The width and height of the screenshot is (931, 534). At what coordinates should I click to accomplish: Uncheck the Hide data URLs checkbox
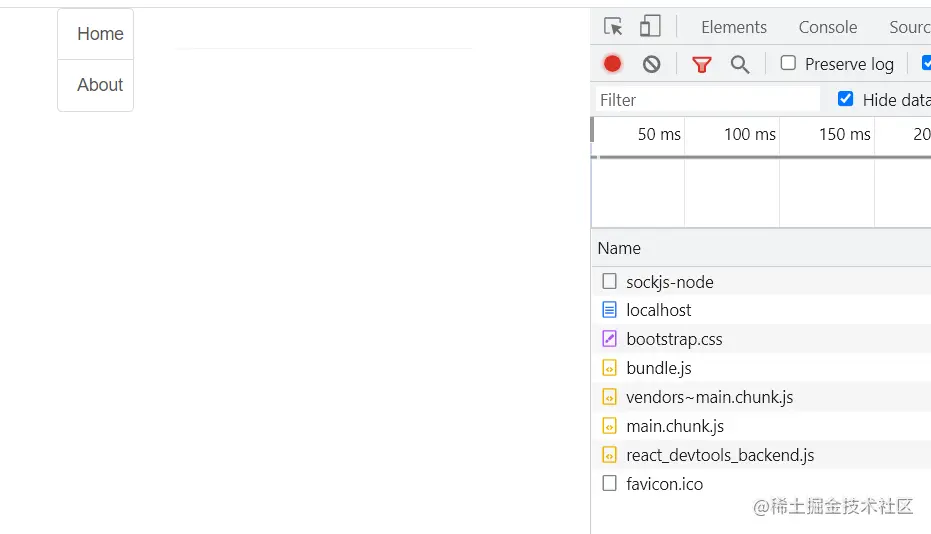click(x=846, y=99)
